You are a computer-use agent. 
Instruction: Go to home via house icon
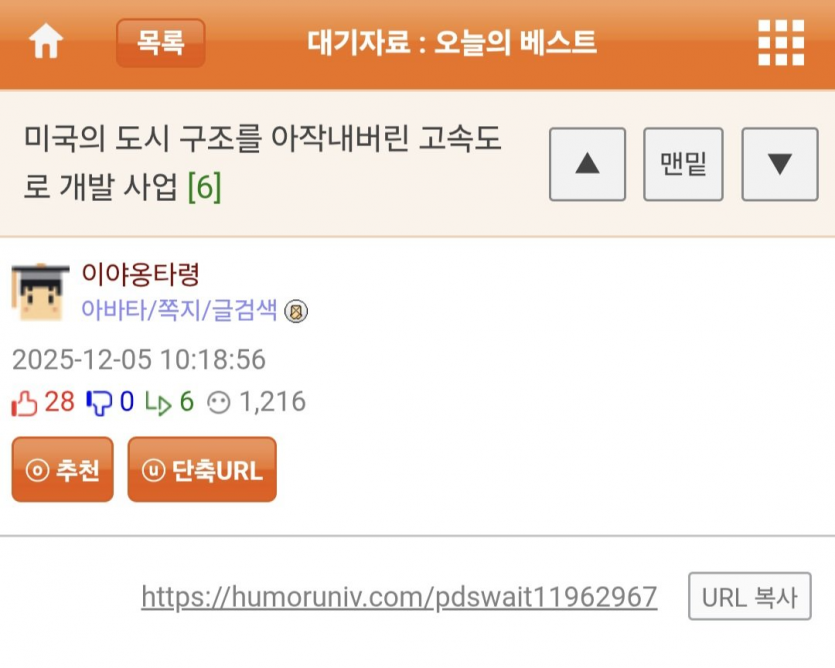46,41
